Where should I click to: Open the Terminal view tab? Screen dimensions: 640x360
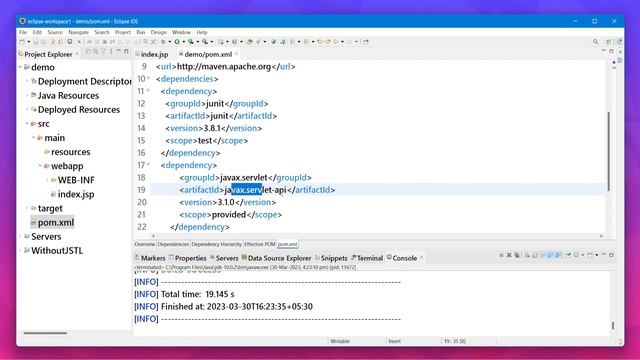367,258
